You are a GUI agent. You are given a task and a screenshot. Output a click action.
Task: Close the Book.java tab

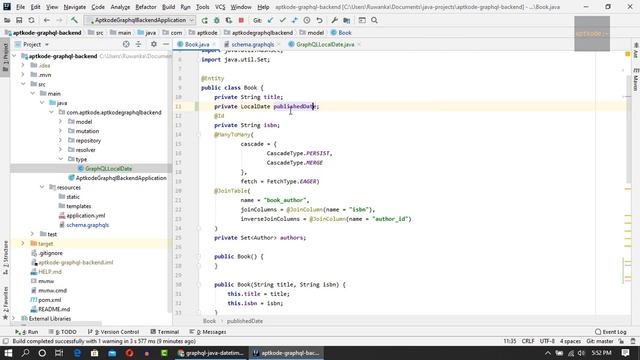tap(214, 44)
